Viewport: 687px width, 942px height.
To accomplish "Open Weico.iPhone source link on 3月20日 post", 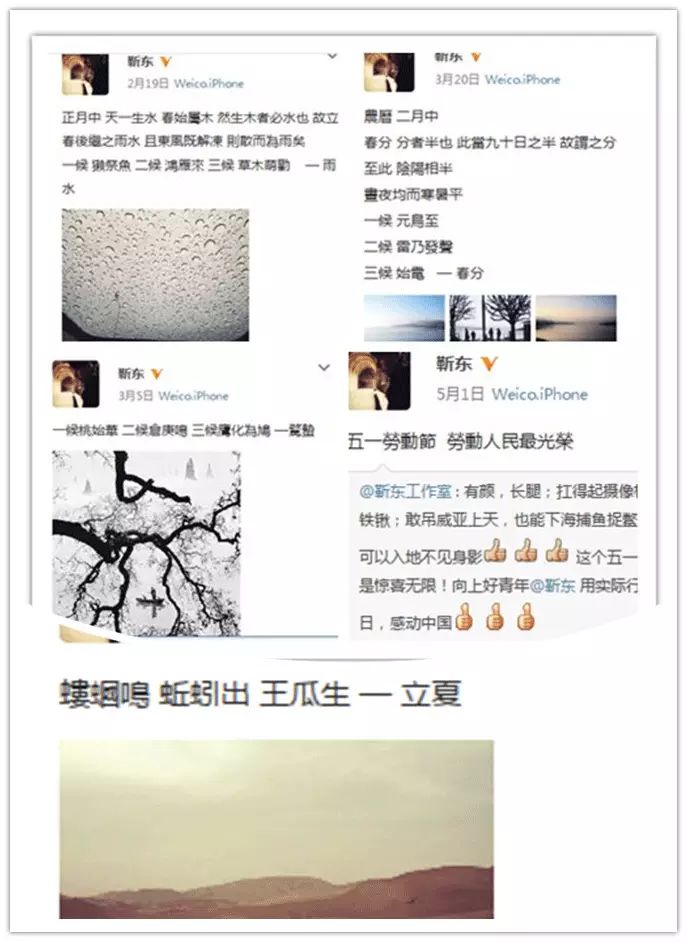I will point(522,79).
